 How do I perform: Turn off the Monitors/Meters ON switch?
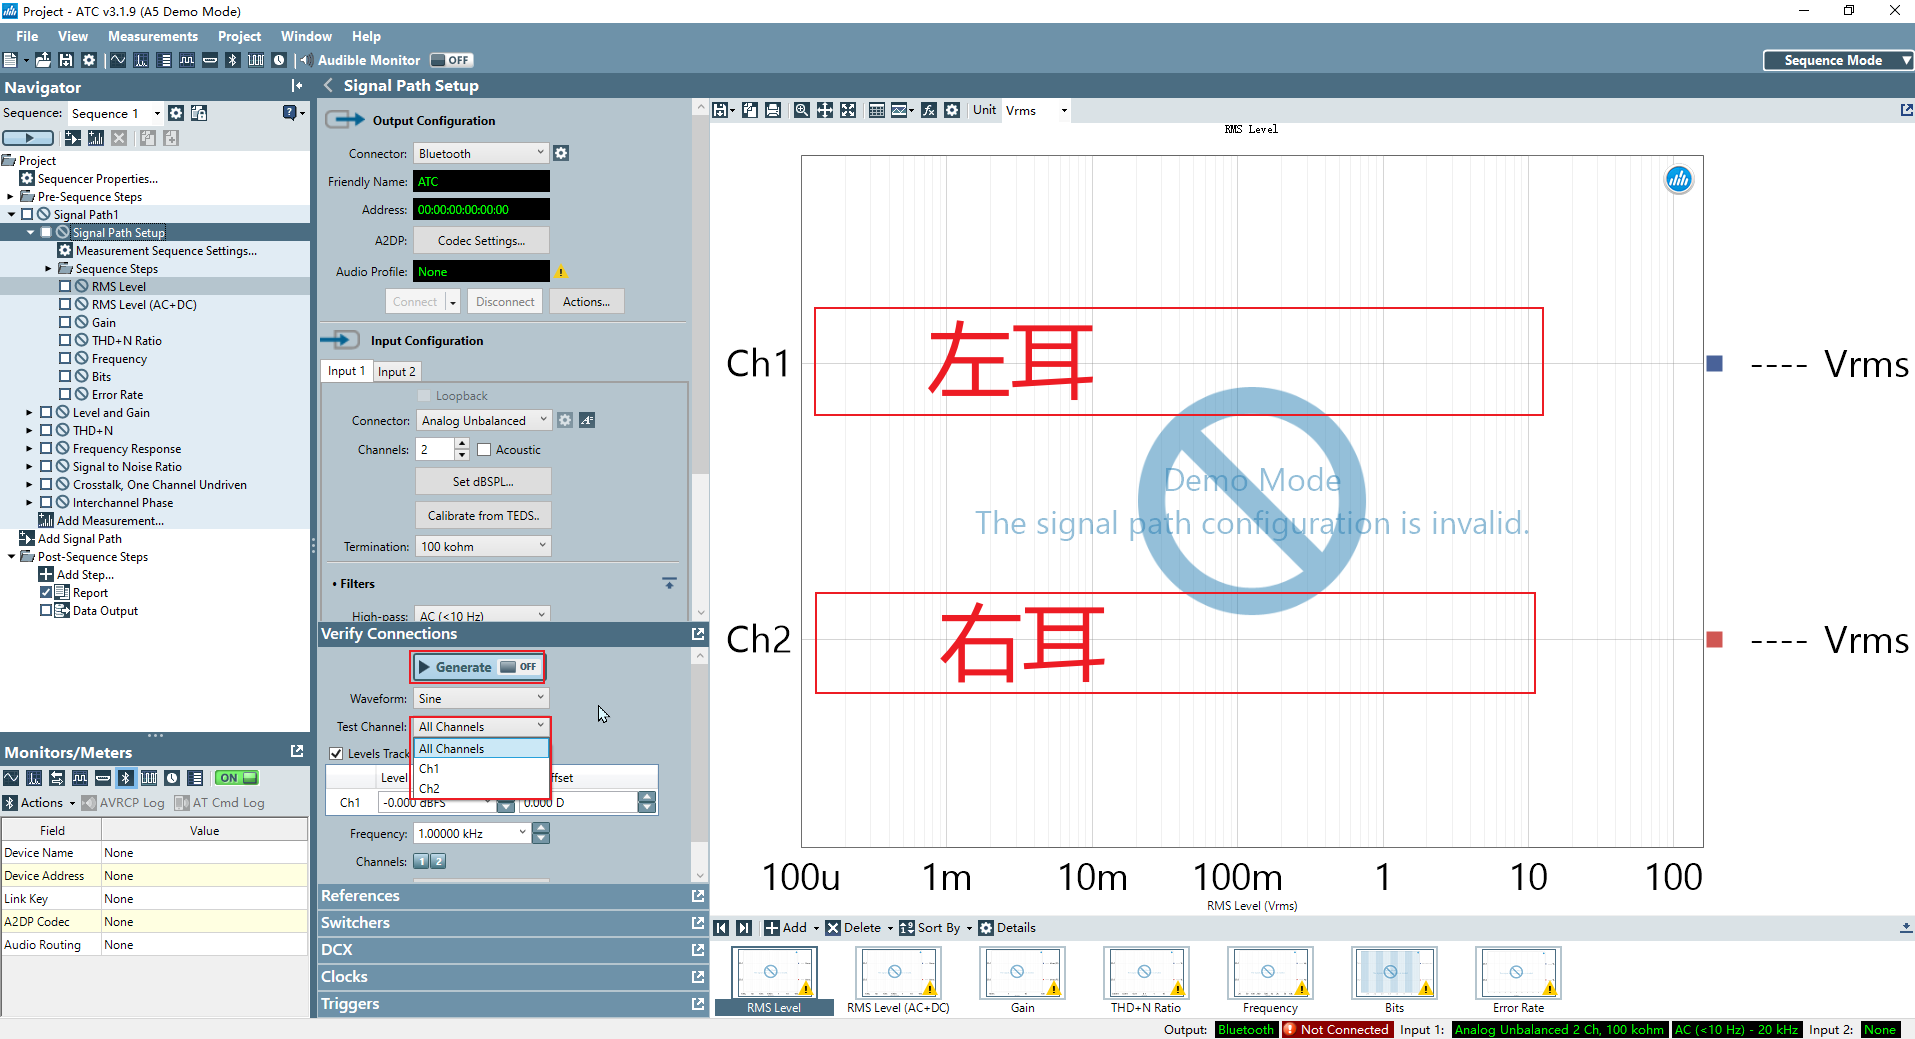click(238, 778)
